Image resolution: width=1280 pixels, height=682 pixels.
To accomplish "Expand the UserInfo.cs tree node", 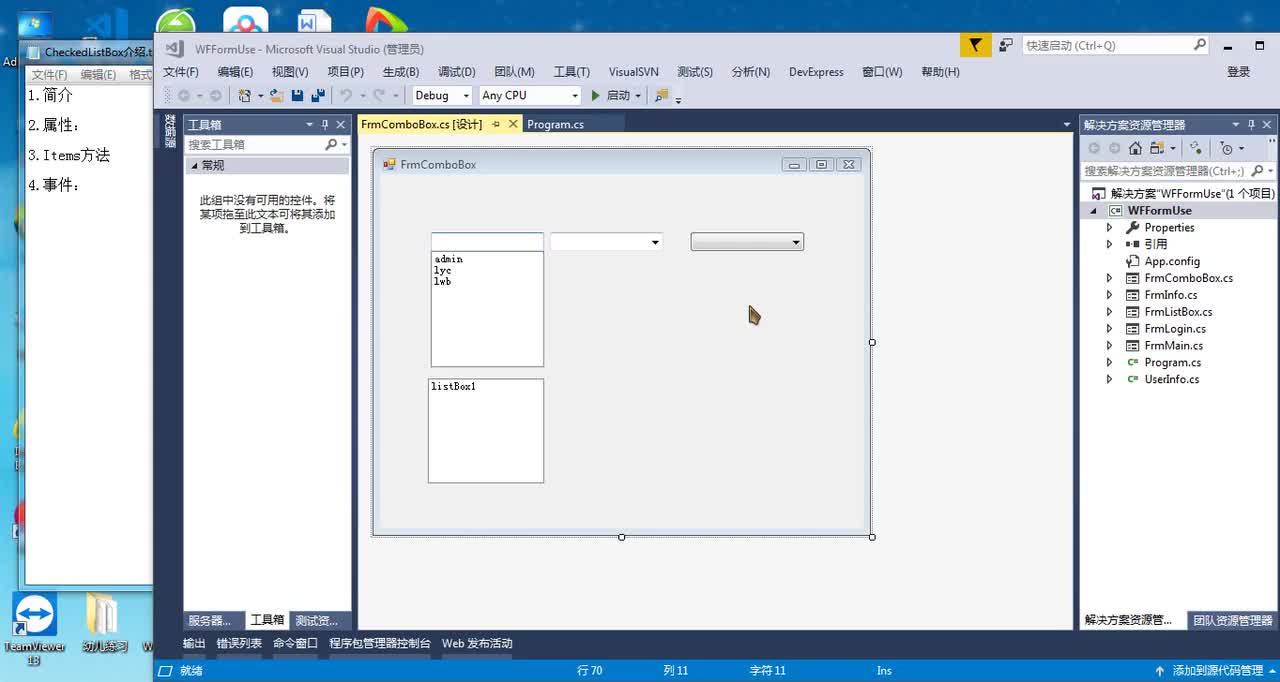I will [x=1109, y=379].
